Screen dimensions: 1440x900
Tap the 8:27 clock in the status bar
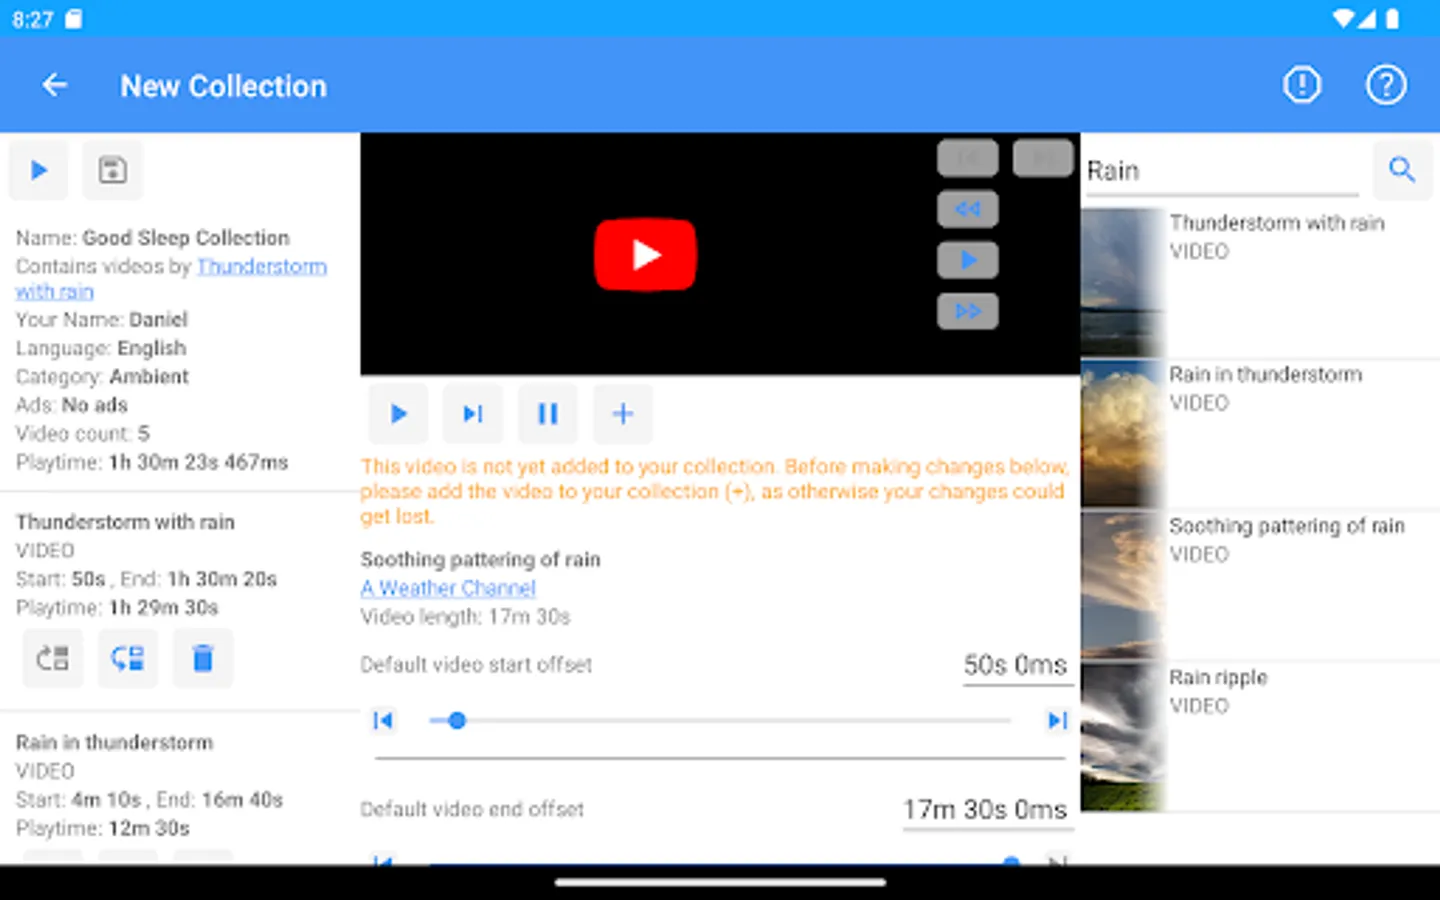coord(32,19)
